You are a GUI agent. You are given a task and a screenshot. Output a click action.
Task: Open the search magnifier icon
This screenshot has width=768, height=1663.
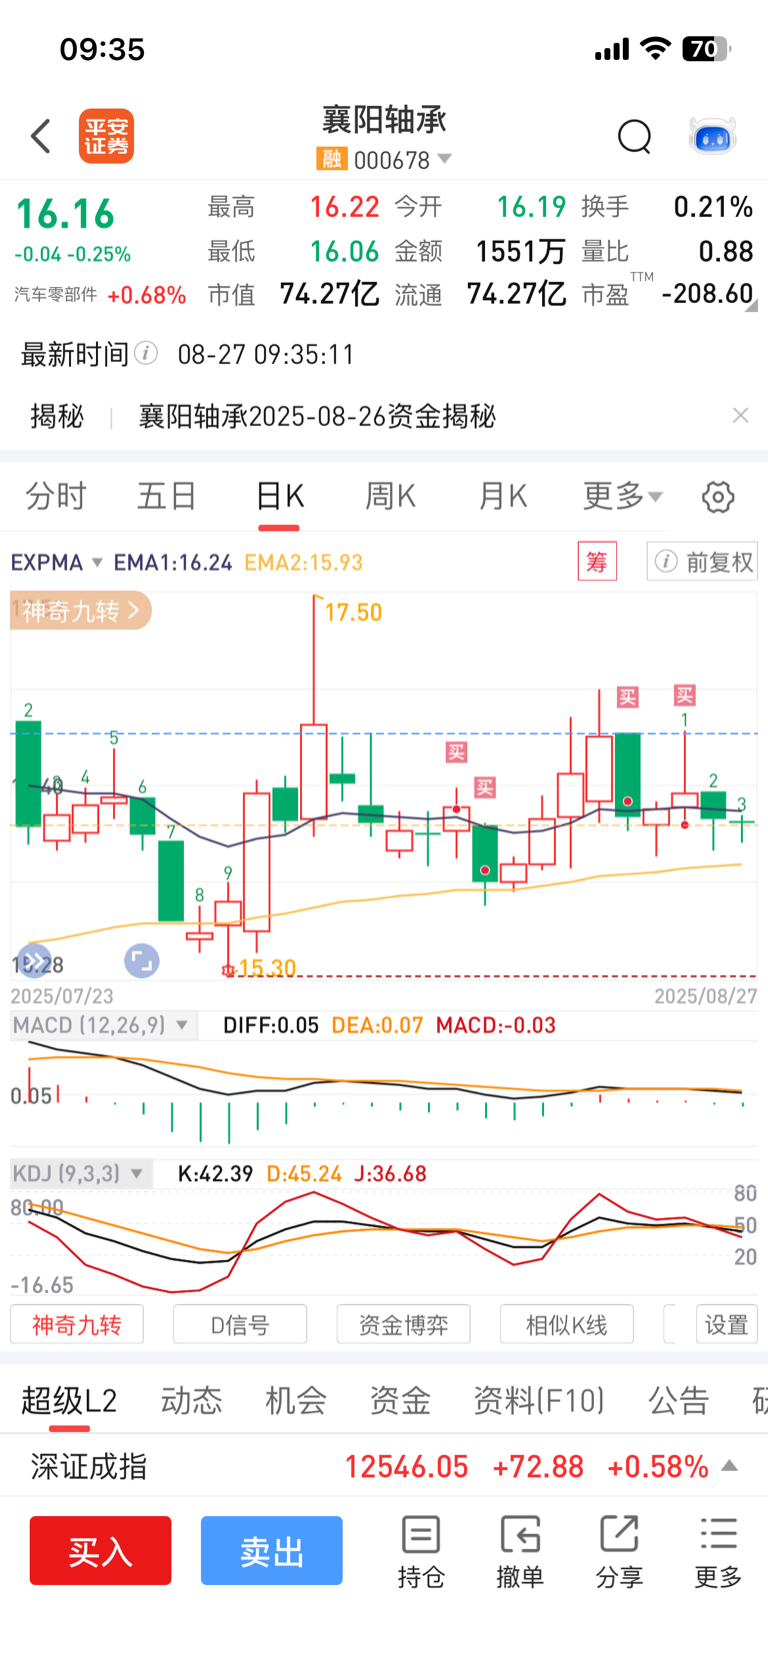[x=634, y=136]
